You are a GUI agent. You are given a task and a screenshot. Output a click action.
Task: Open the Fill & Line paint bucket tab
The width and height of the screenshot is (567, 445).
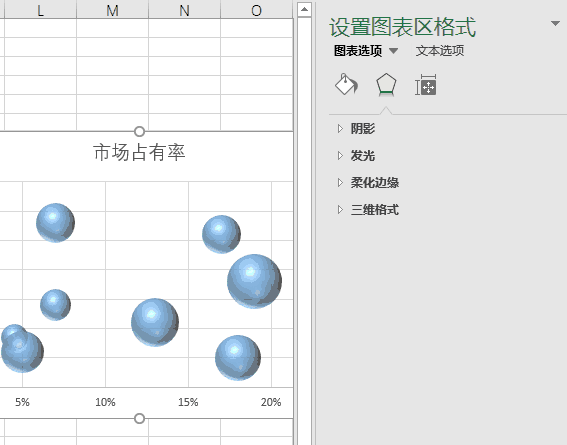pos(346,85)
